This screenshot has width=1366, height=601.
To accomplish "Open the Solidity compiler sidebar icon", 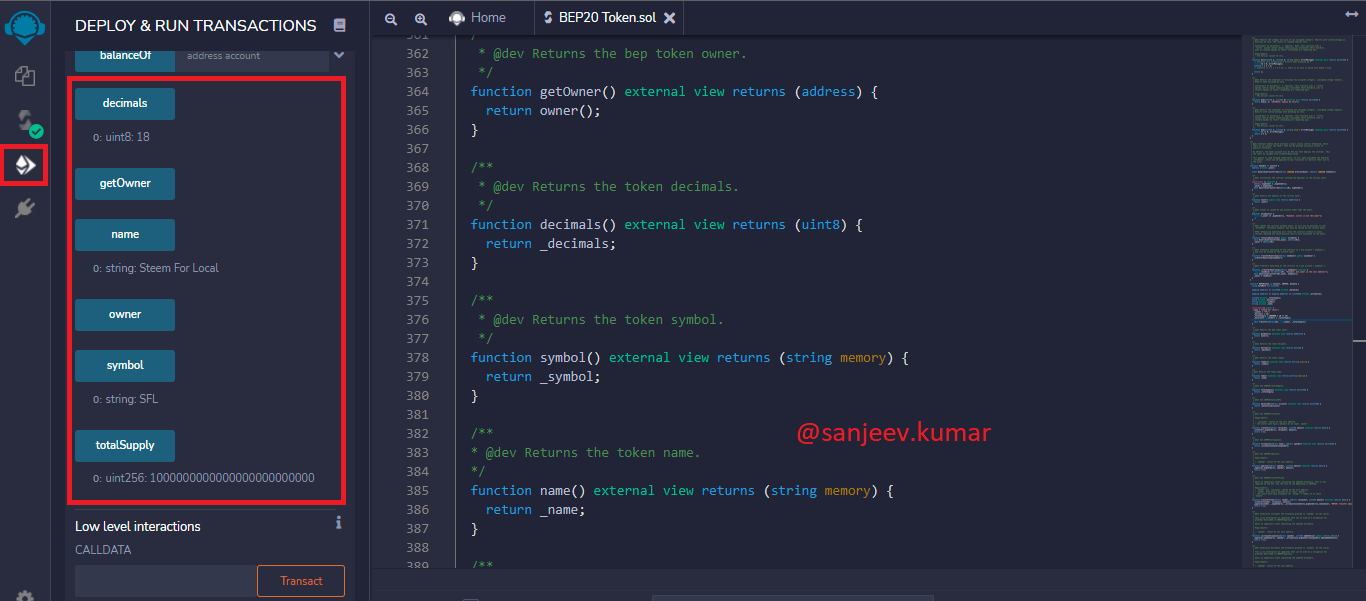I will (26, 122).
